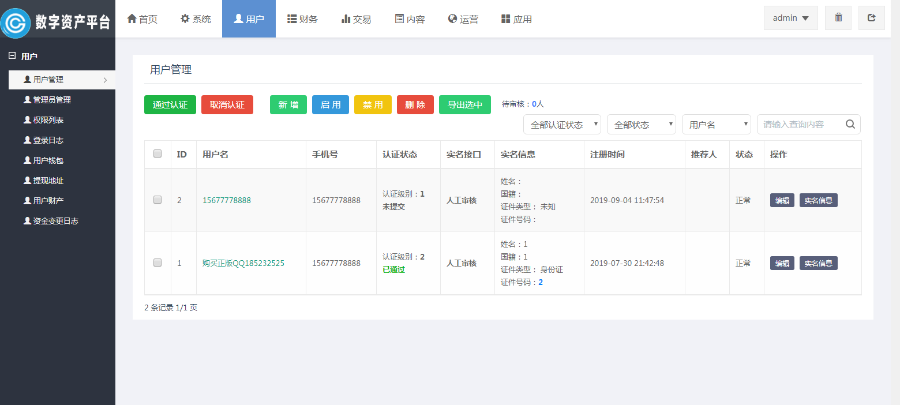Viewport: 900px width, 405px height.
Task: Check the box for user ID 2
Action: pos(157,200)
